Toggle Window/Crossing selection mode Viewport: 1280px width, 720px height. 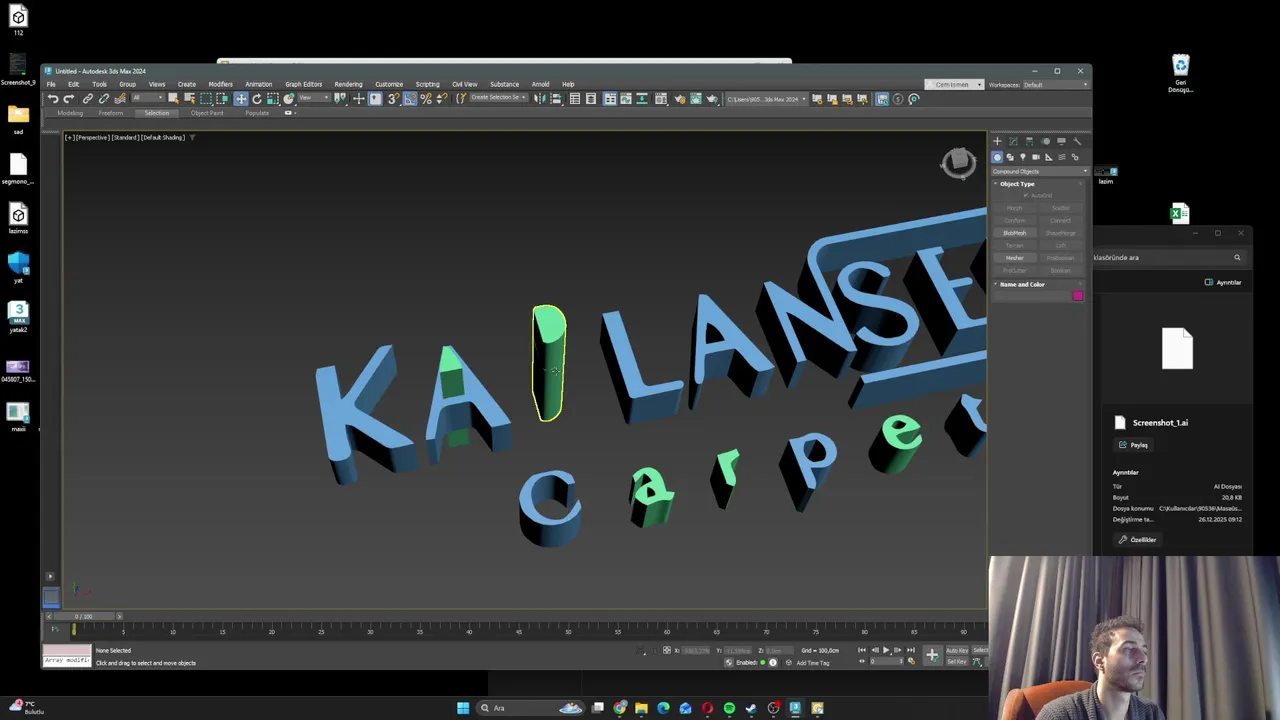pyautogui.click(x=222, y=98)
